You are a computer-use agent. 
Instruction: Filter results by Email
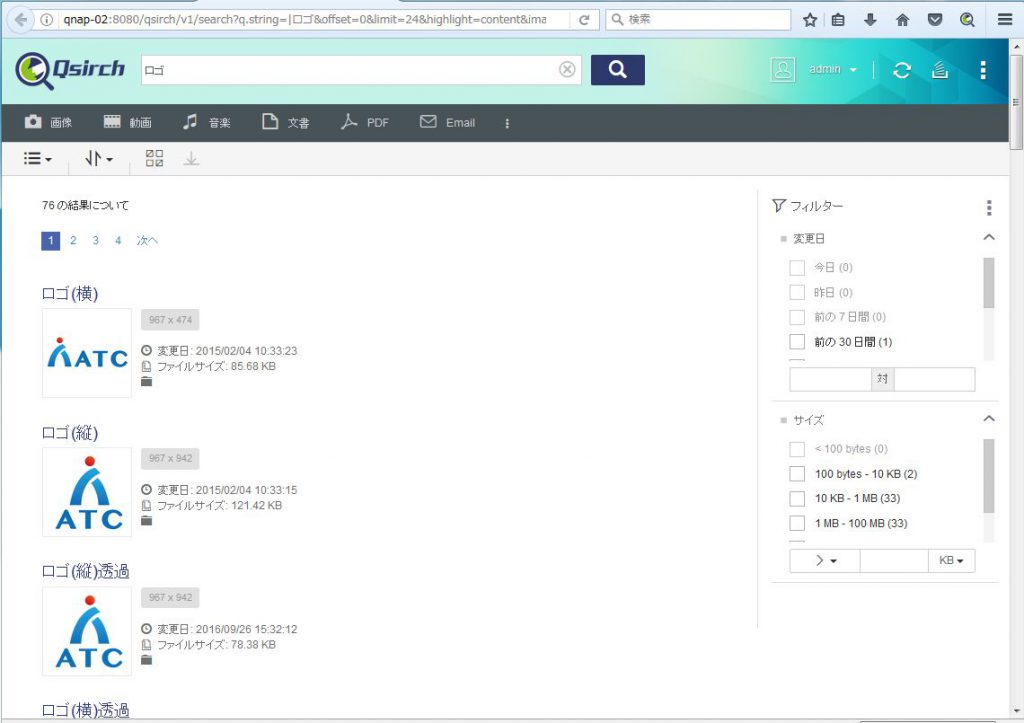point(447,122)
